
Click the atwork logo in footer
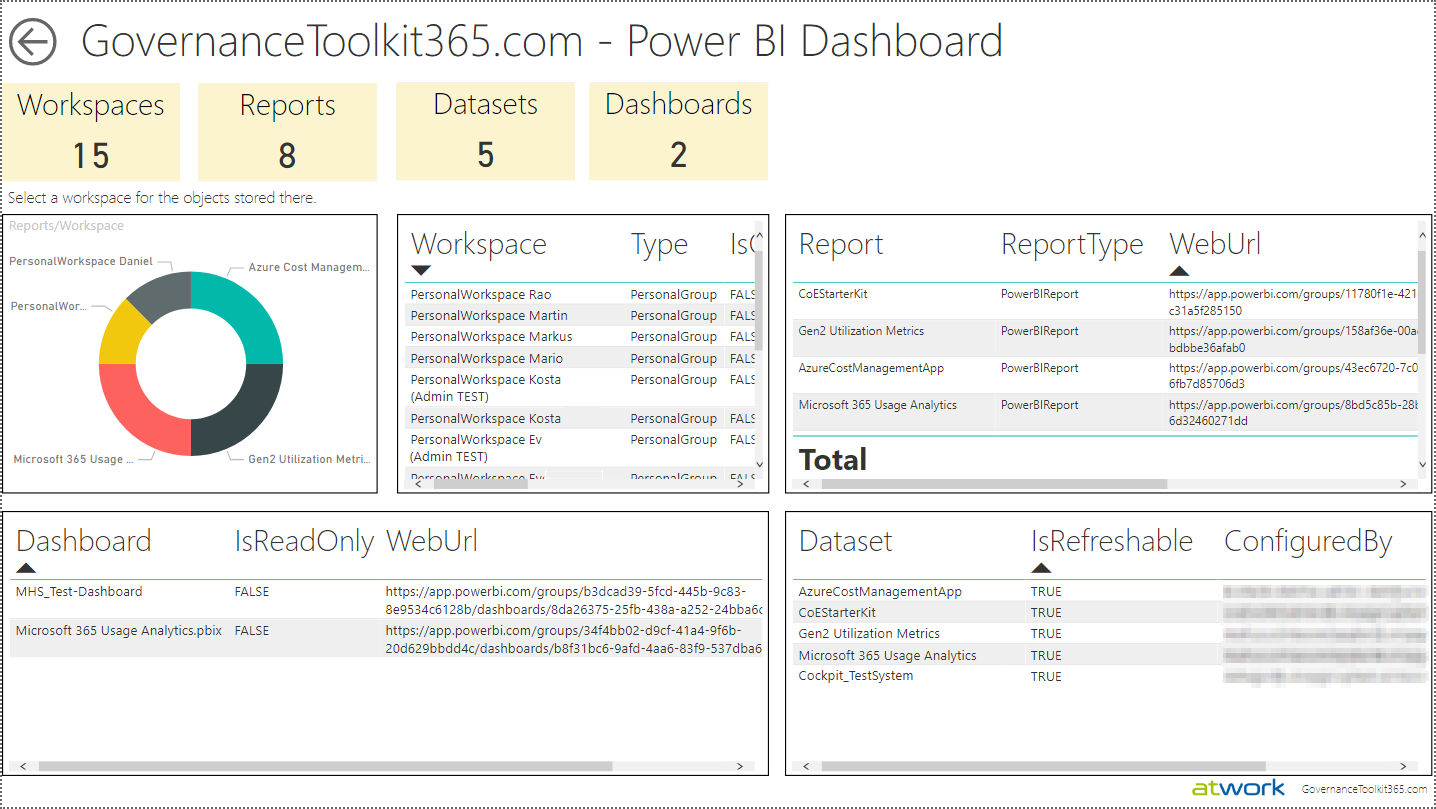click(x=1238, y=788)
